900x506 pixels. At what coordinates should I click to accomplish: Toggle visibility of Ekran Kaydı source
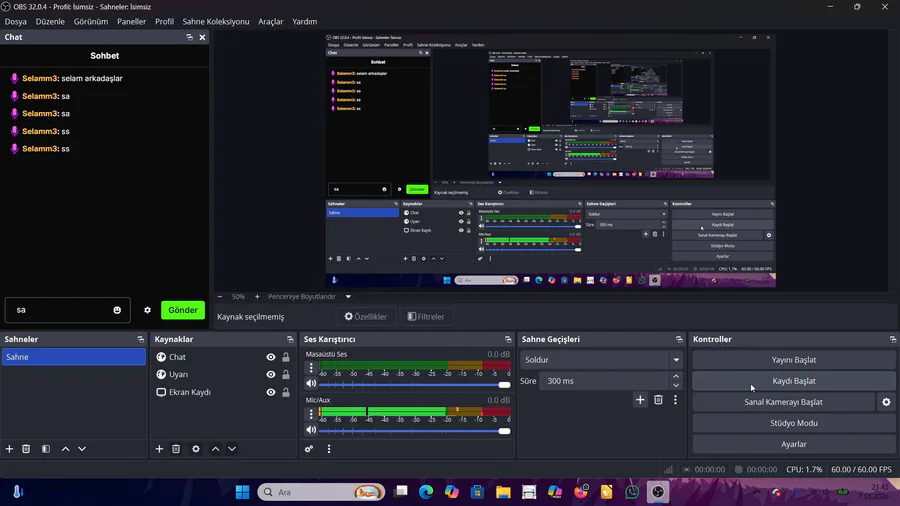click(271, 392)
